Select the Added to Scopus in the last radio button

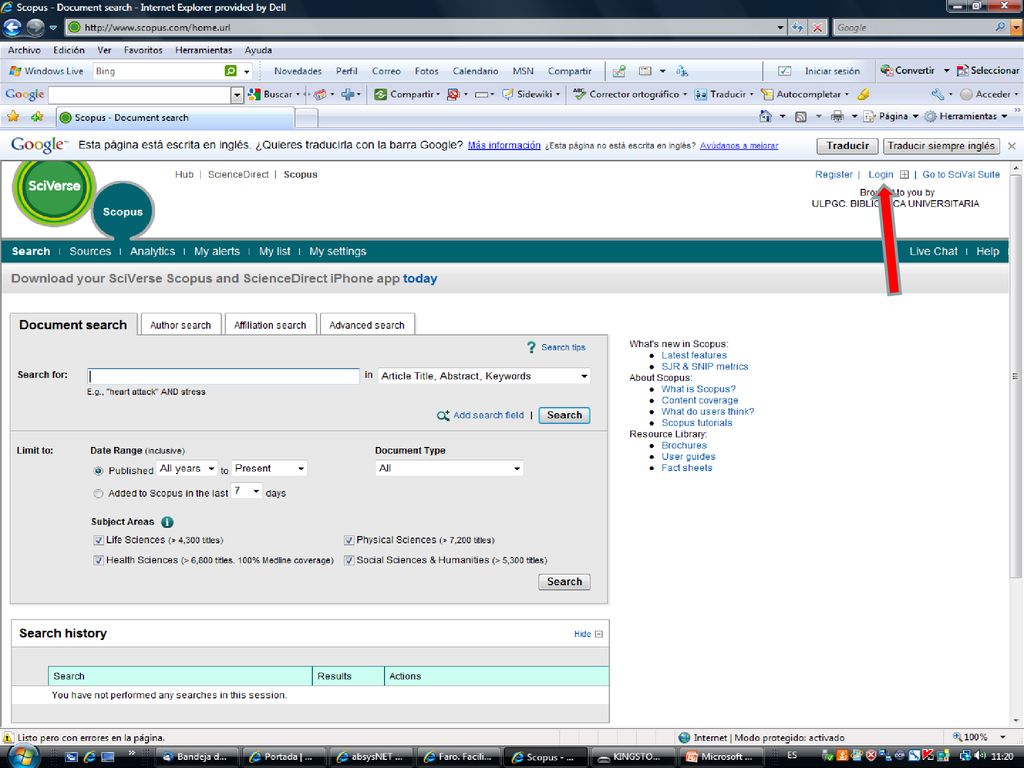[x=99, y=494]
